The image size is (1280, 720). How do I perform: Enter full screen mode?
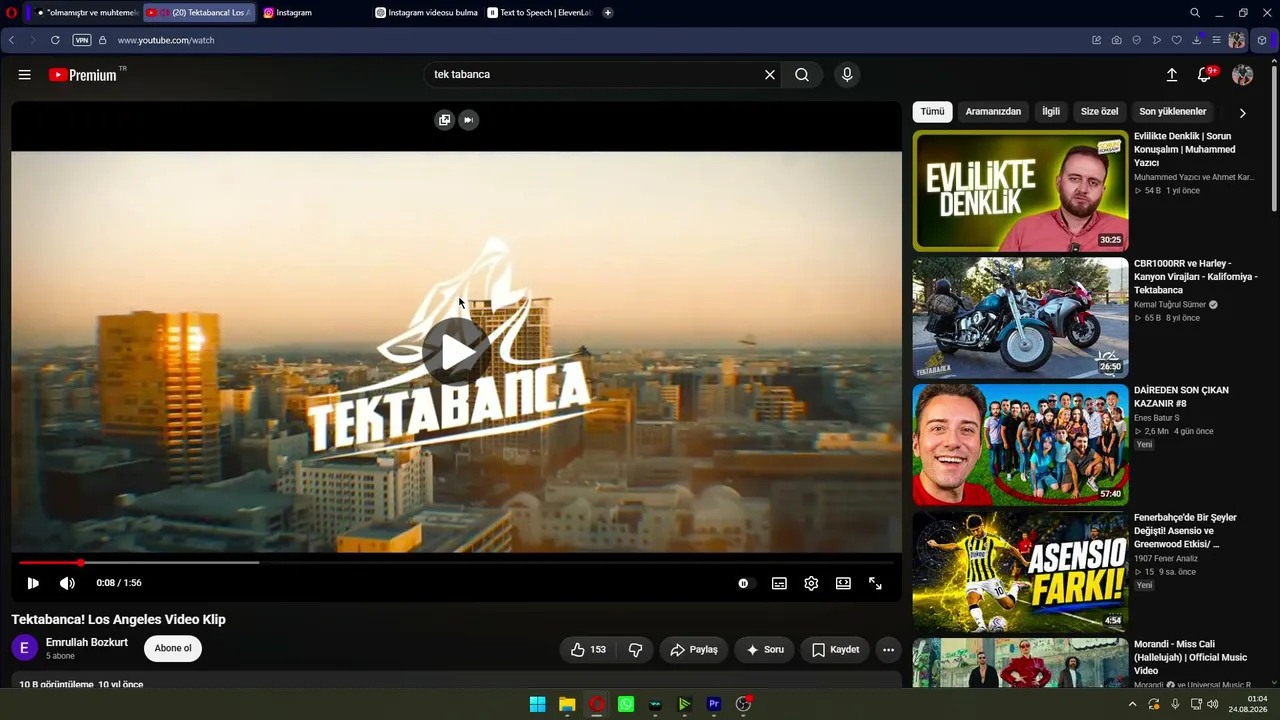(x=875, y=583)
